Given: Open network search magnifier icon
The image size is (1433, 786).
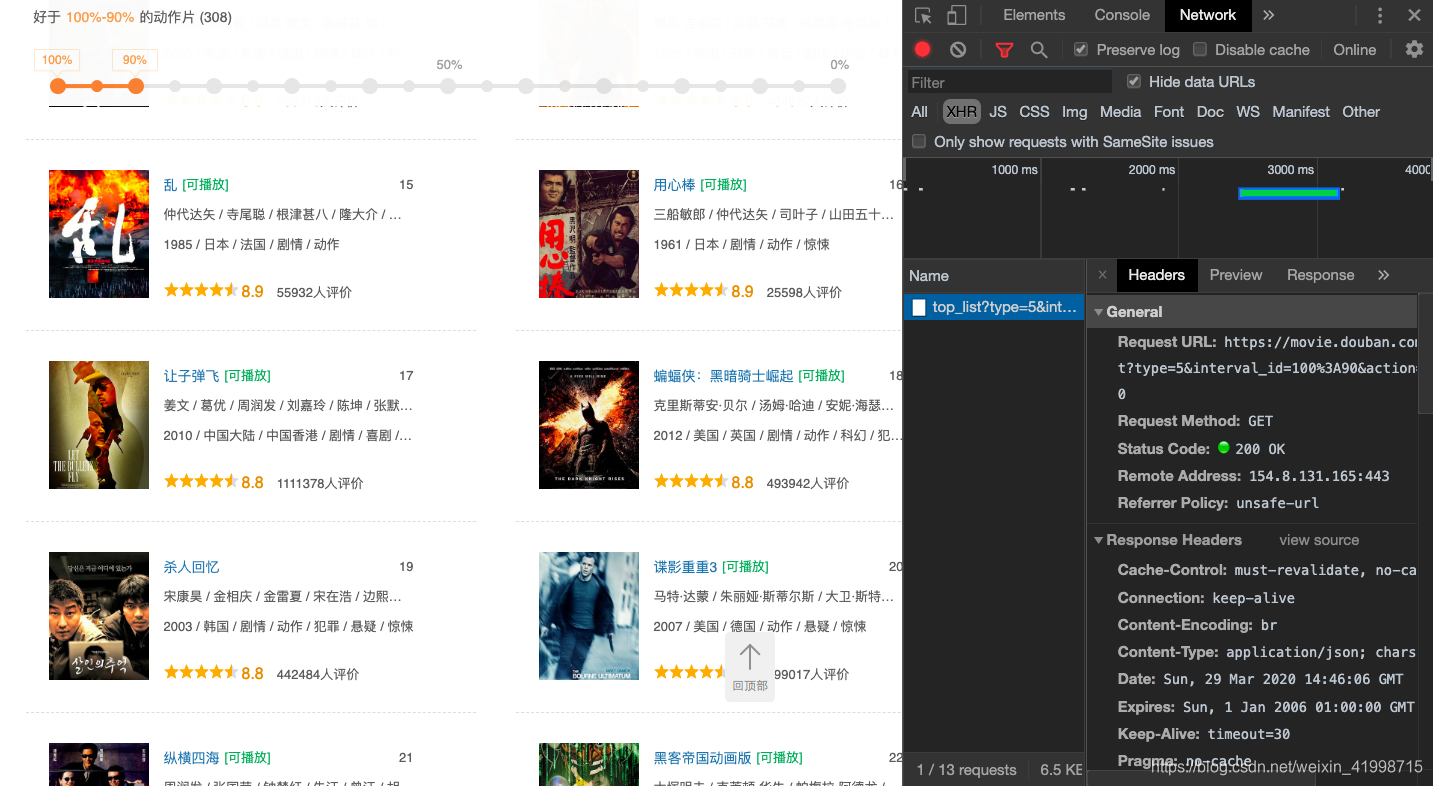Looking at the screenshot, I should click(1039, 49).
